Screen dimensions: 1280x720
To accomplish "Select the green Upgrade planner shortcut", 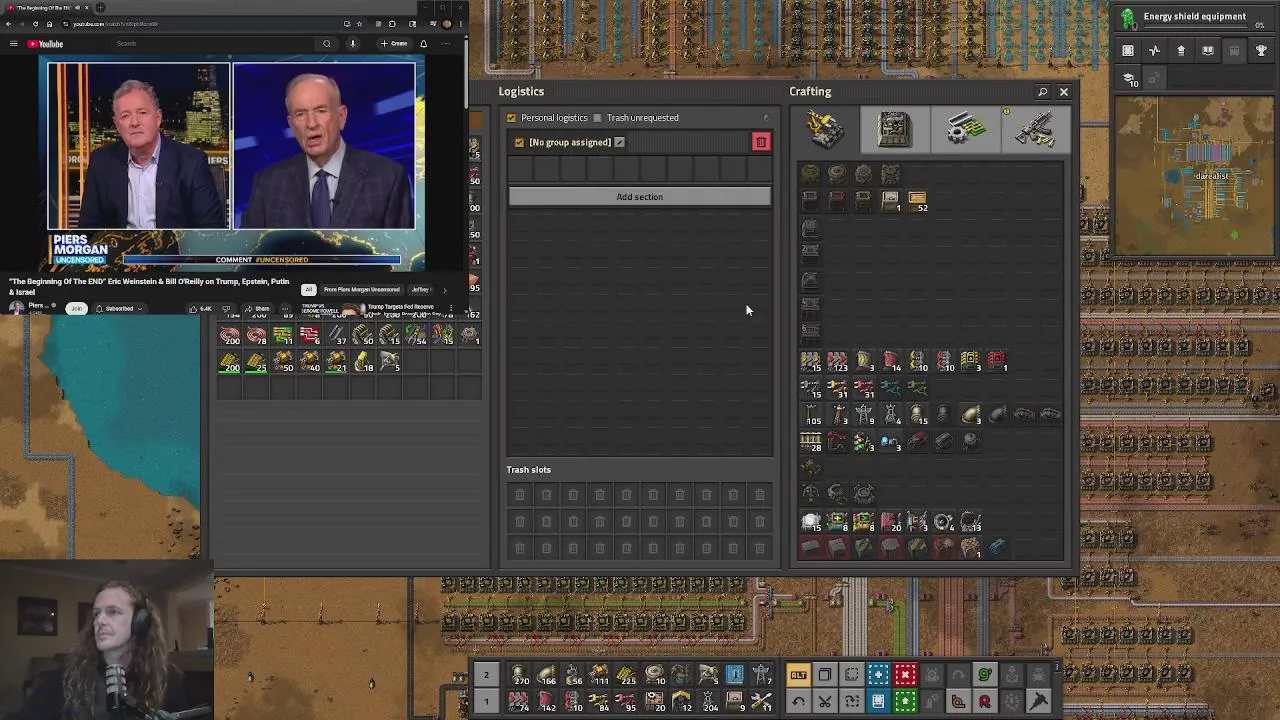I will (905, 702).
